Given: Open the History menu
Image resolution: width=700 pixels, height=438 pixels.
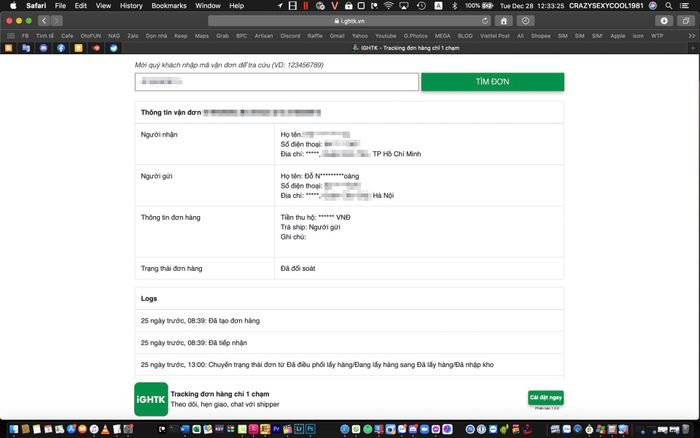Looking at the screenshot, I should [130, 6].
